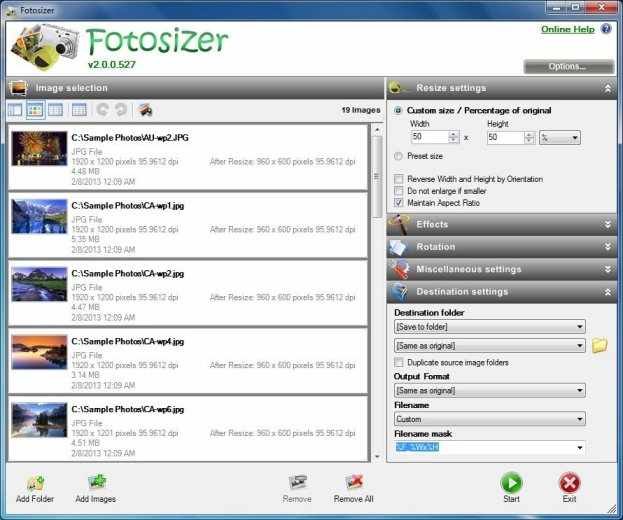Click Remove All icon
The width and height of the screenshot is (623, 520).
353,483
